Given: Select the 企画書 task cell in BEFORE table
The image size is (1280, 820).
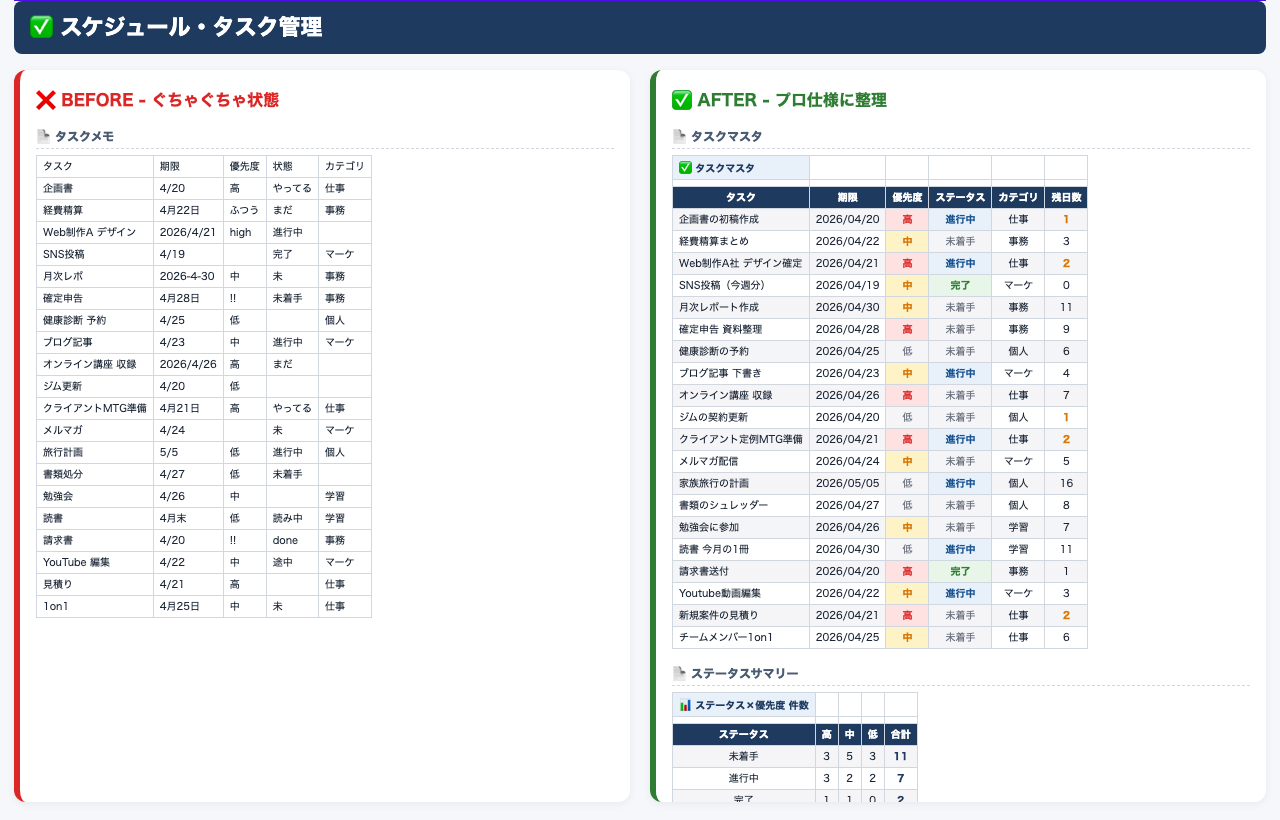Looking at the screenshot, I should click(x=95, y=189).
